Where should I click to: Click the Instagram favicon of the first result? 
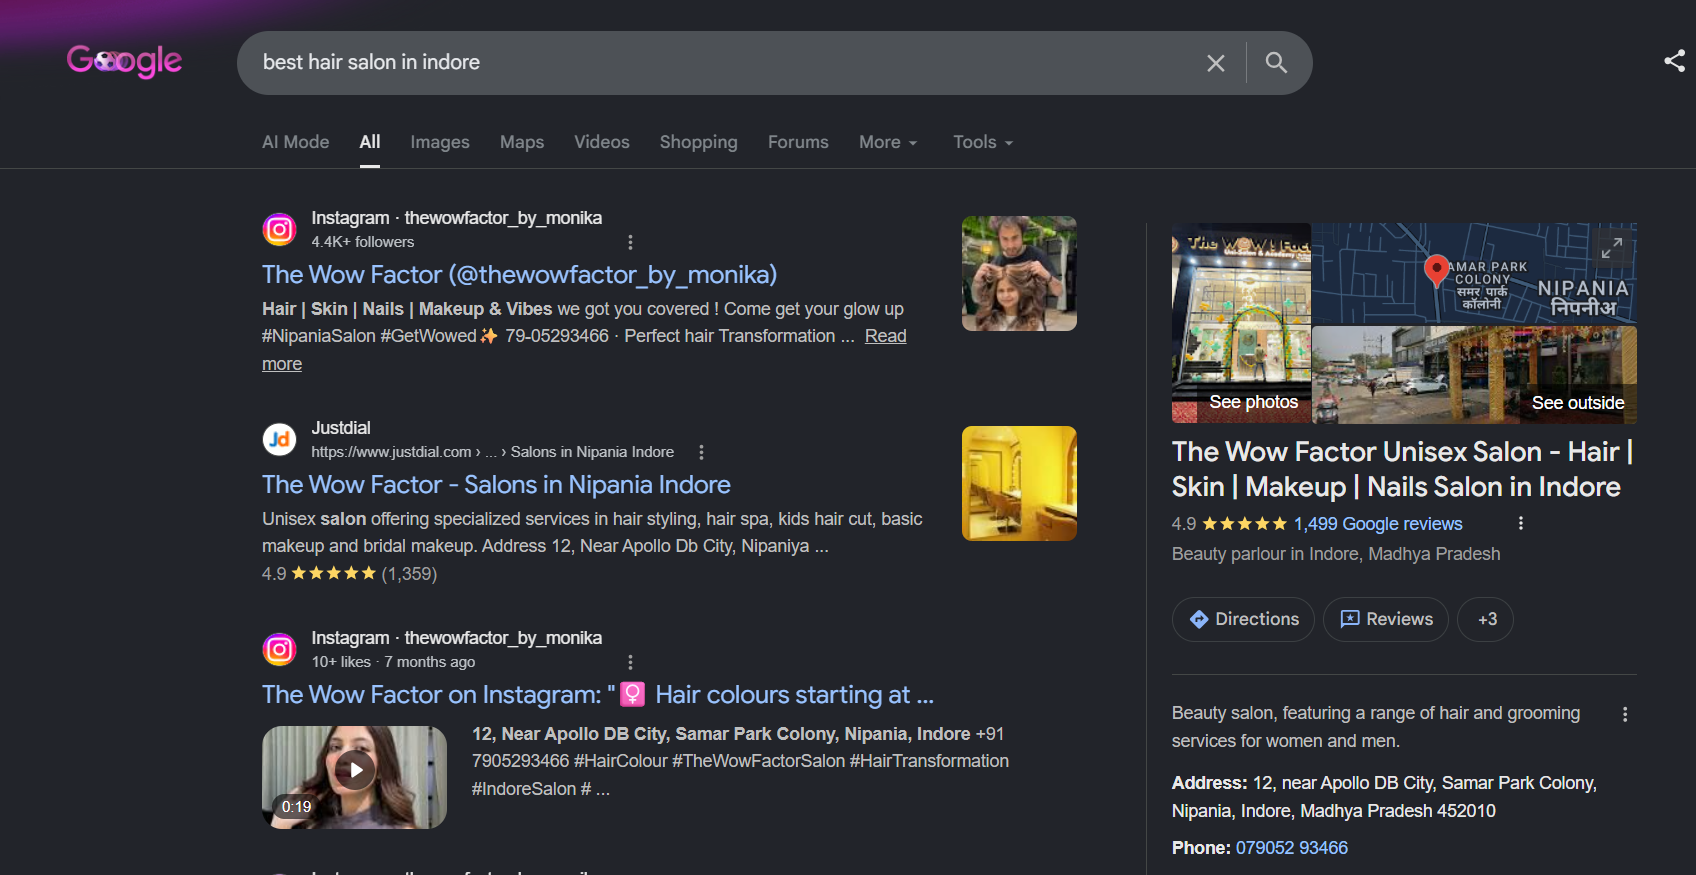click(280, 230)
